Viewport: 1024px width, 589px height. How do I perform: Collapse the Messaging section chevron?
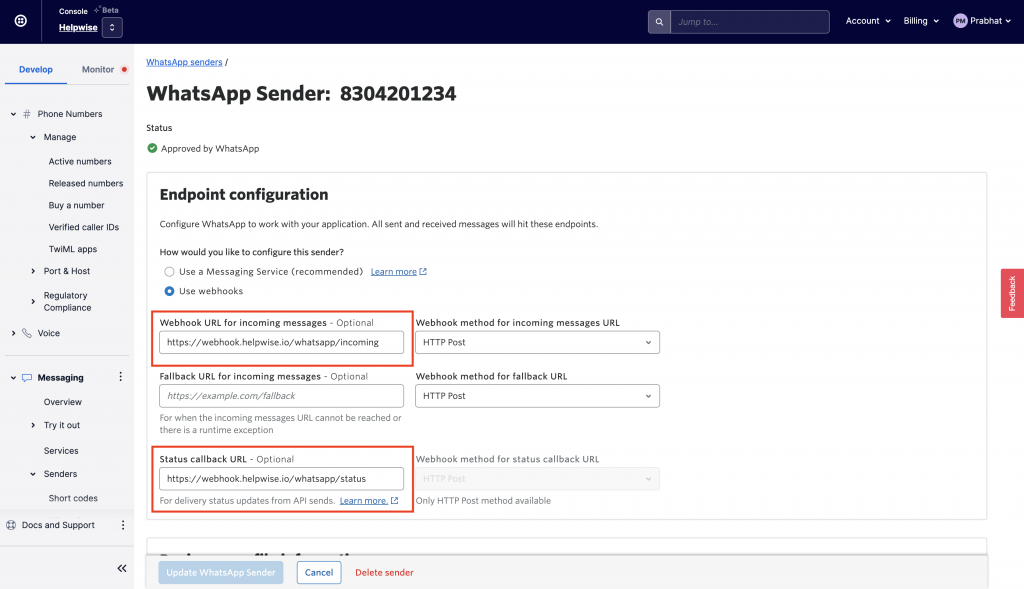click(x=13, y=377)
